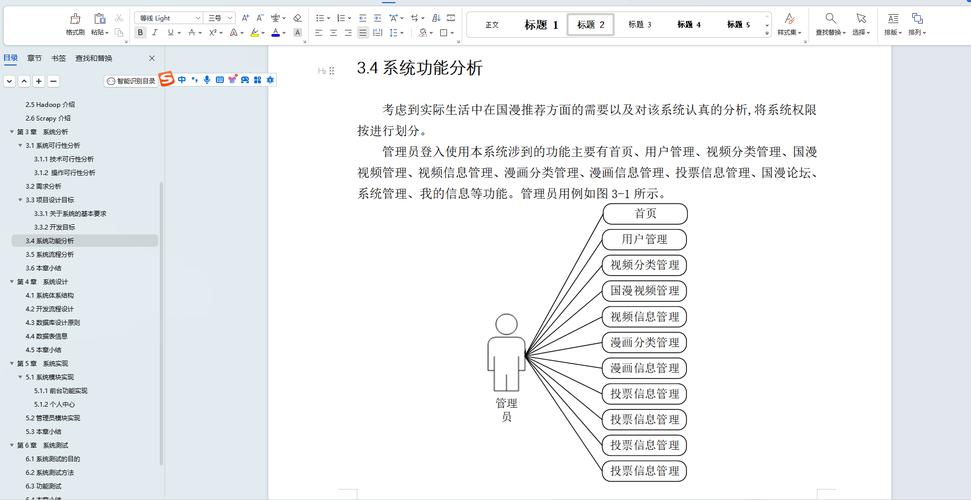
Task: Click the Sogou input method S logo
Action: click(x=167, y=79)
